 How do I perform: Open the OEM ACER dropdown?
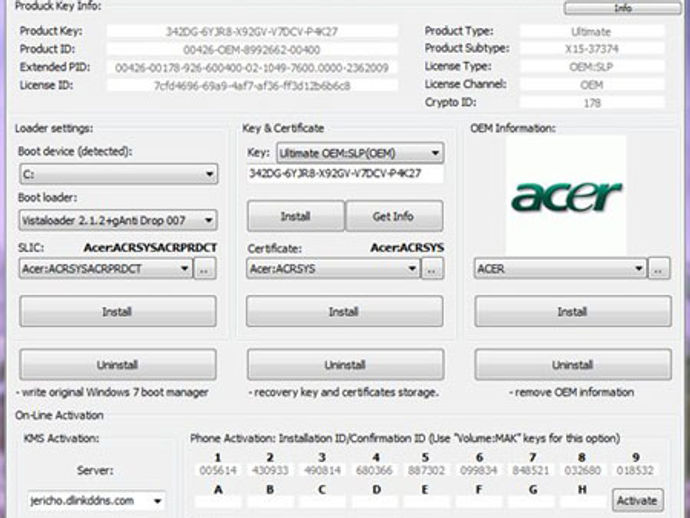pos(560,268)
